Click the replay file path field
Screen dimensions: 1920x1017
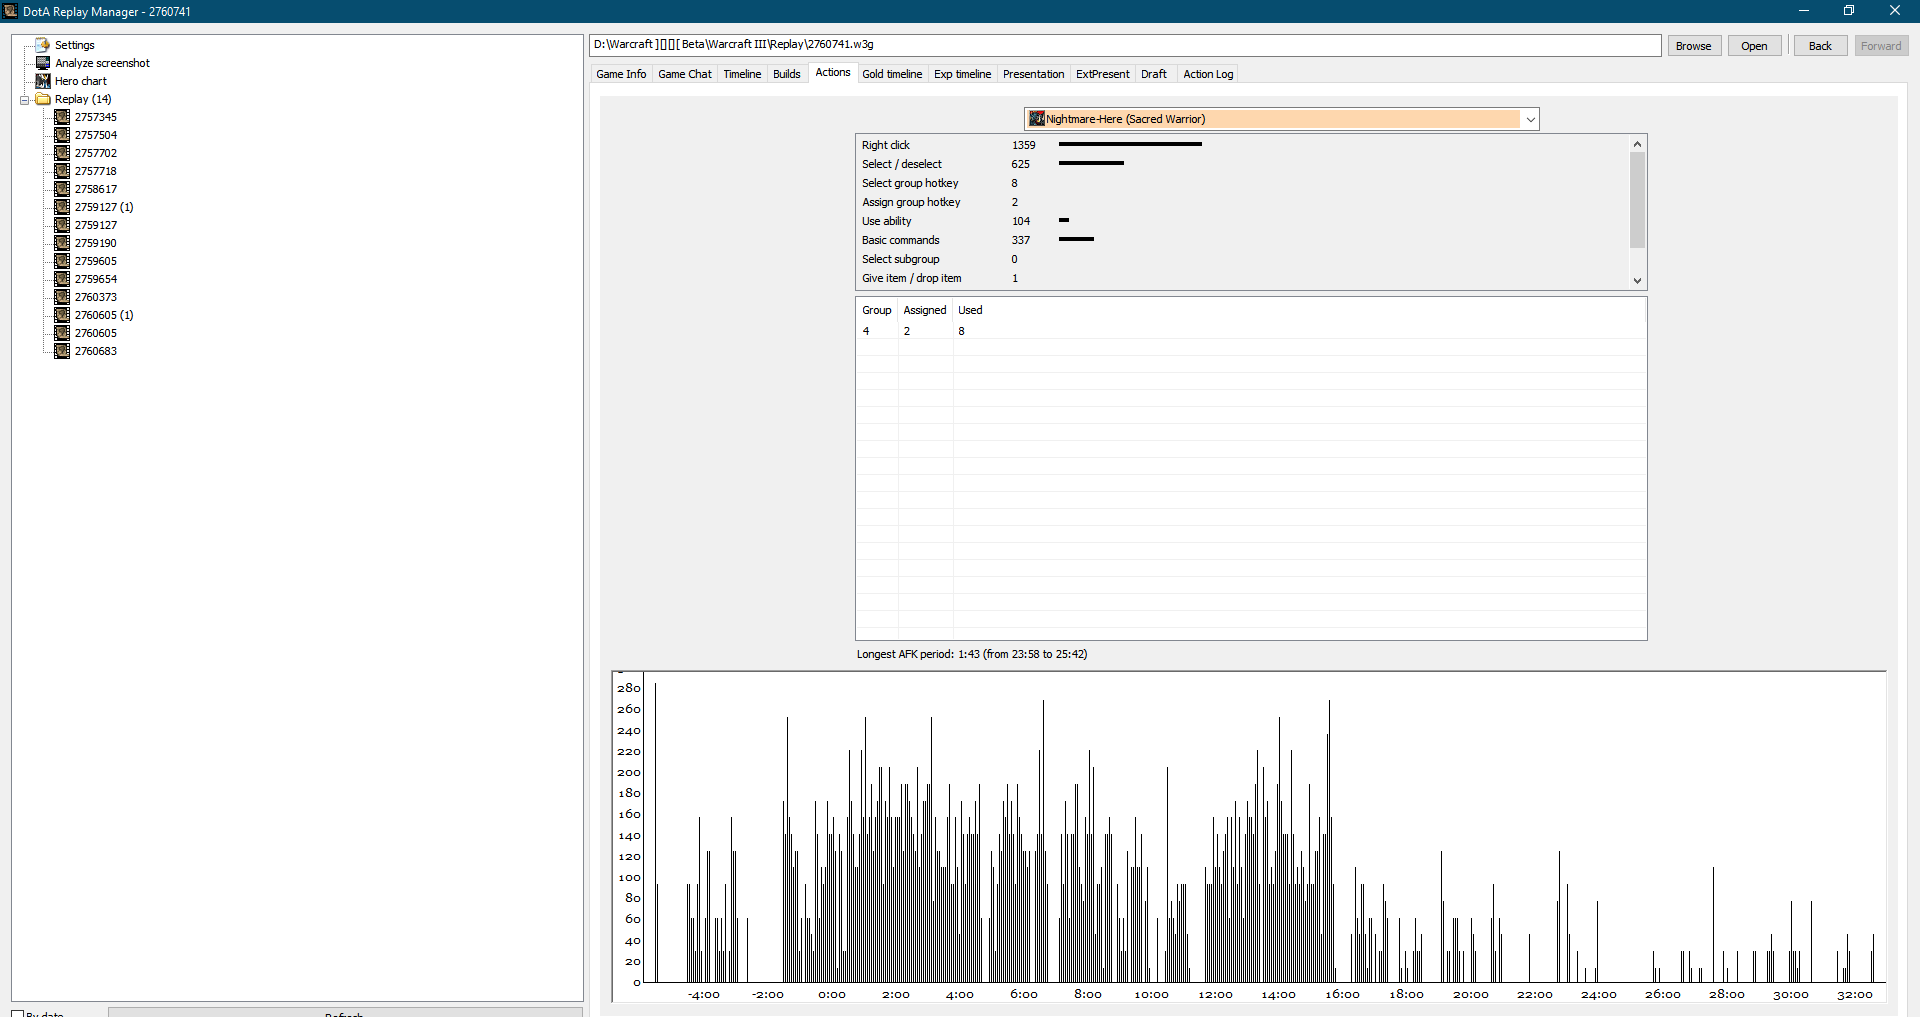tap(1124, 45)
